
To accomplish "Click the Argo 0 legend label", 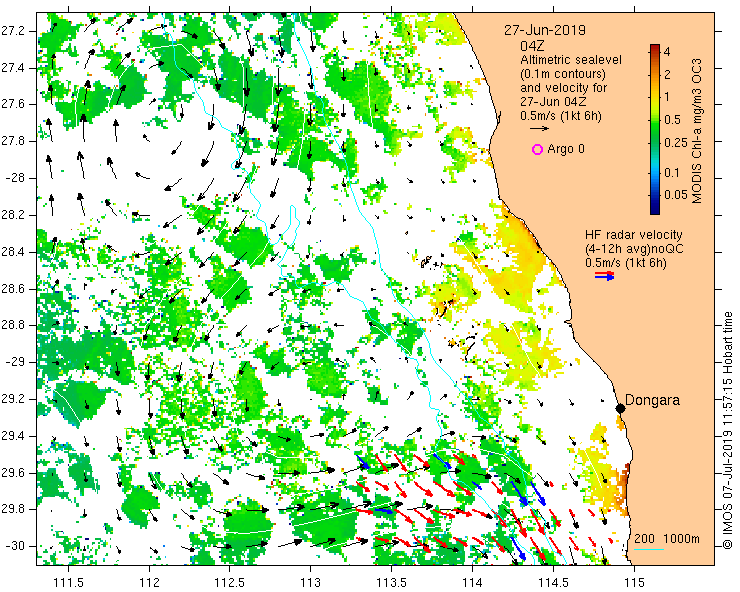I will click(566, 149).
